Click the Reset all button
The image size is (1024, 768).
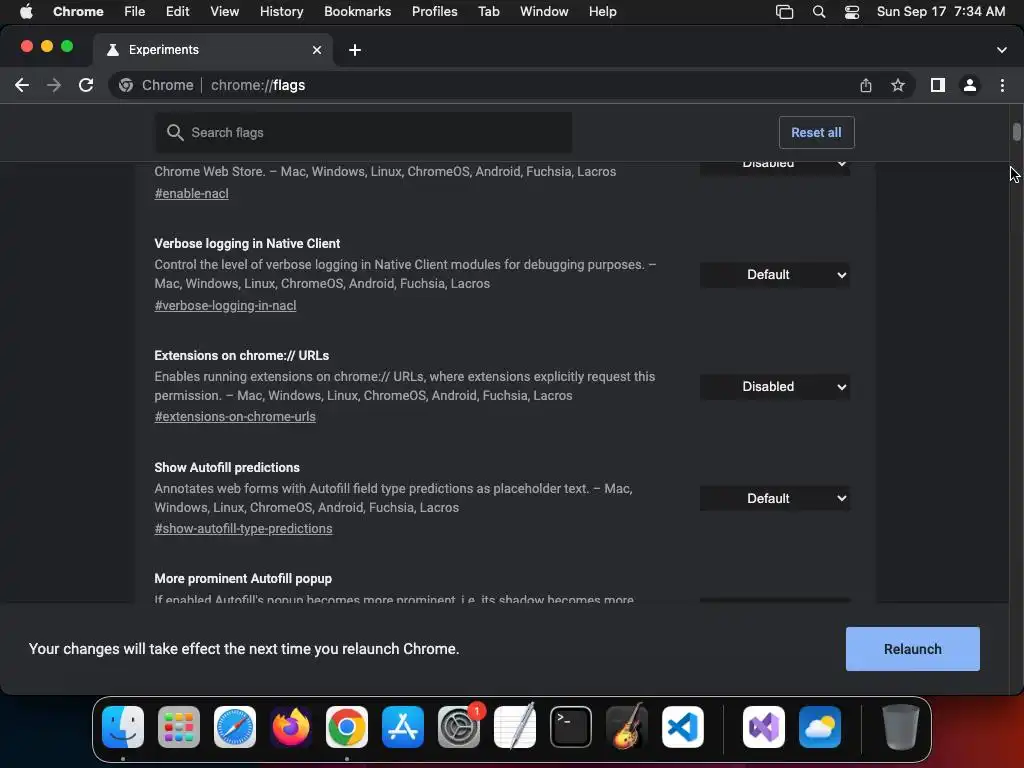(816, 133)
